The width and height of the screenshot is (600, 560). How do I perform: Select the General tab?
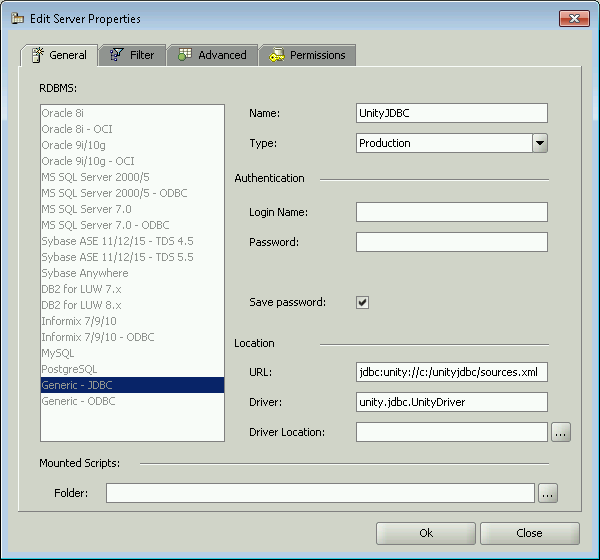tap(59, 55)
